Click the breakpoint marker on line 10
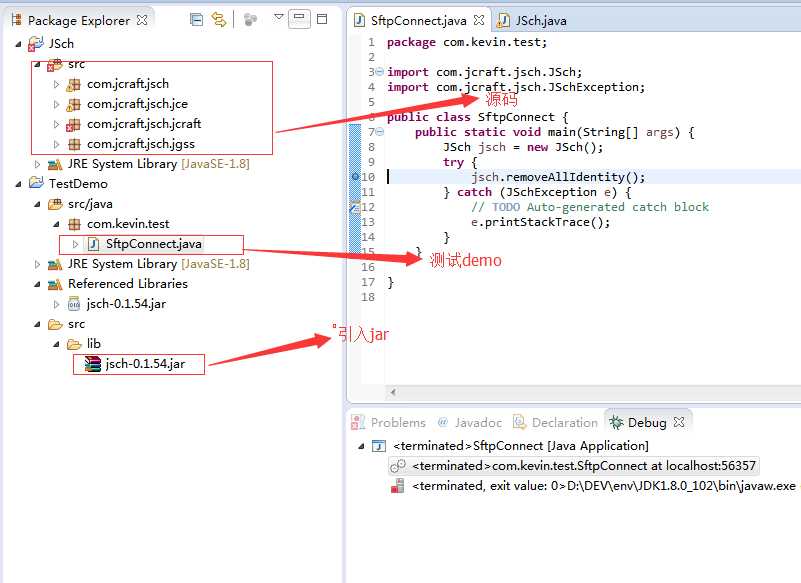Viewport: 801px width, 583px height. tap(355, 177)
